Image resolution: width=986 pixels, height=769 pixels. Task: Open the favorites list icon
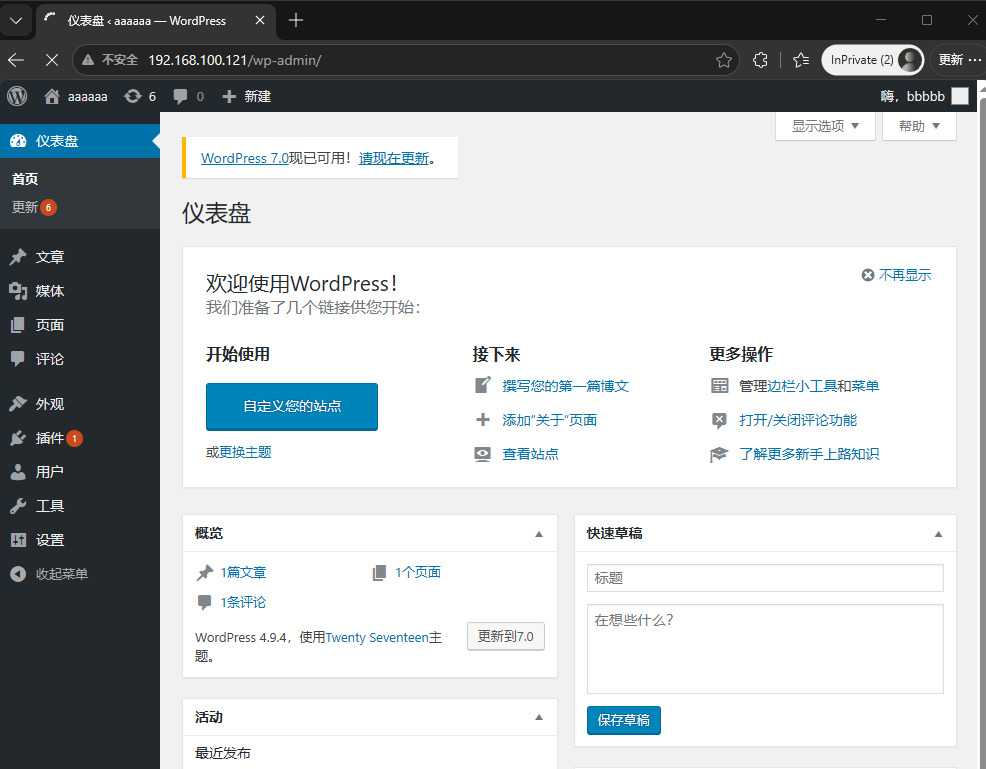pyautogui.click(x=801, y=60)
